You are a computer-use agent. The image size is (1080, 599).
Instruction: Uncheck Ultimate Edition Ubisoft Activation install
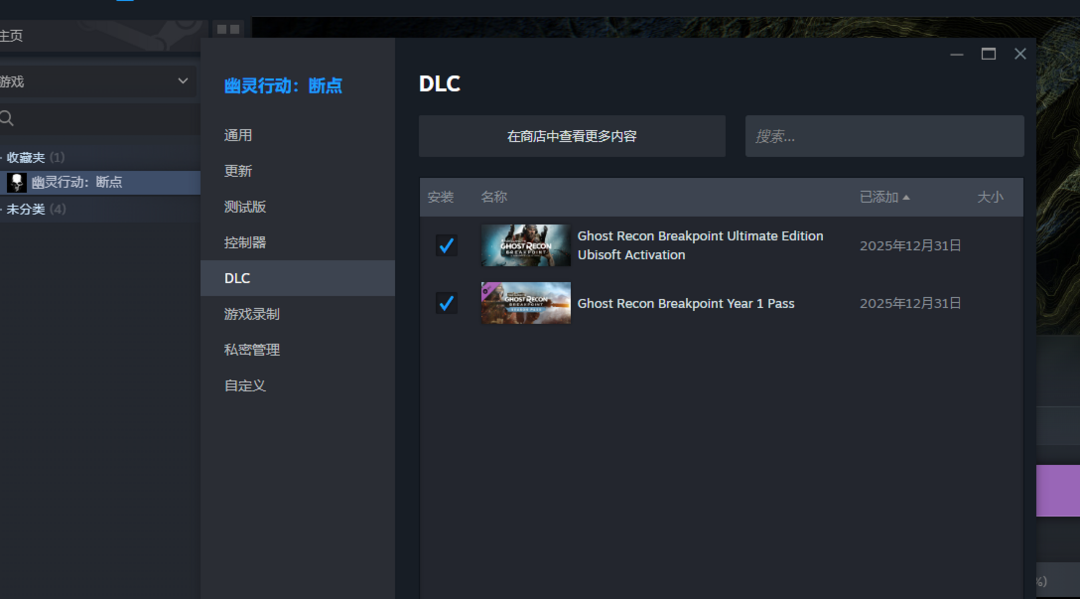pyautogui.click(x=446, y=246)
